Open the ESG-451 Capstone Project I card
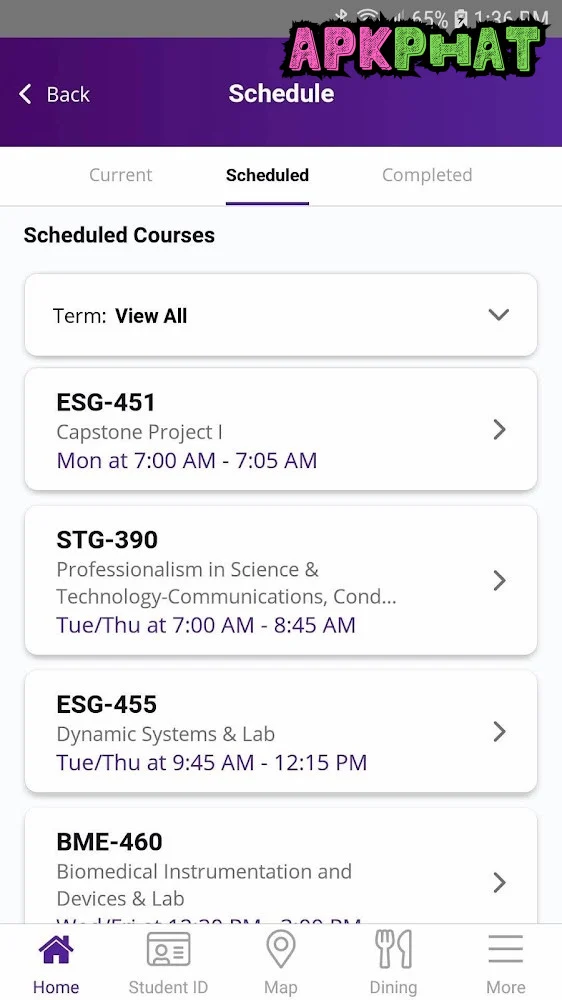562x1000 pixels. (281, 430)
